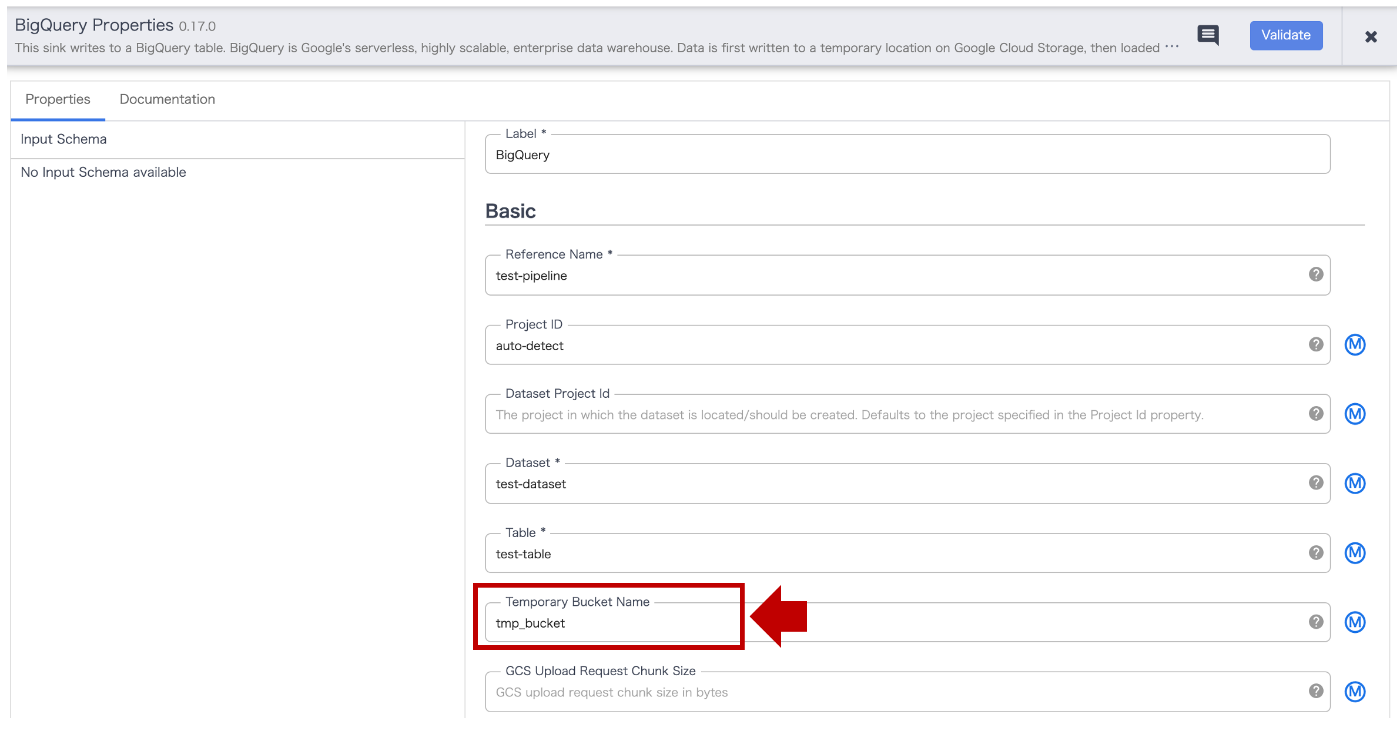Click the Label input field

[x=907, y=155]
